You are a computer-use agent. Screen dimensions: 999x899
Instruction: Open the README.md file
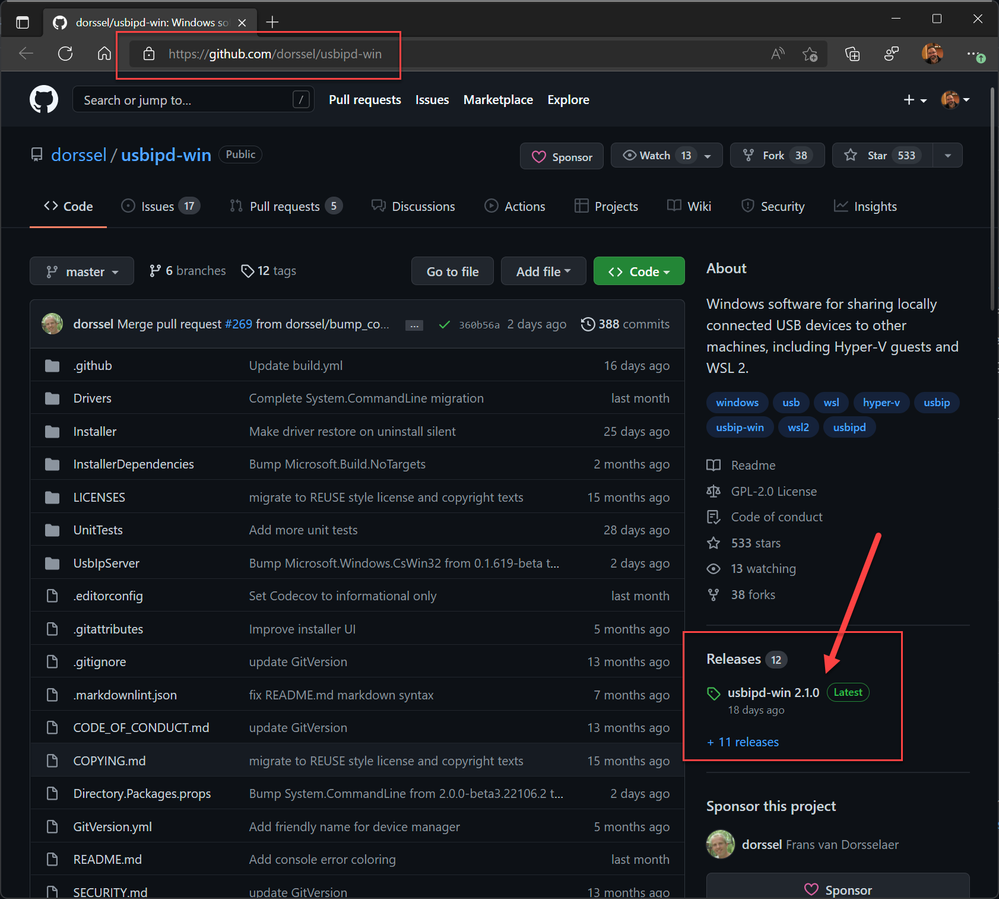[x=107, y=859]
